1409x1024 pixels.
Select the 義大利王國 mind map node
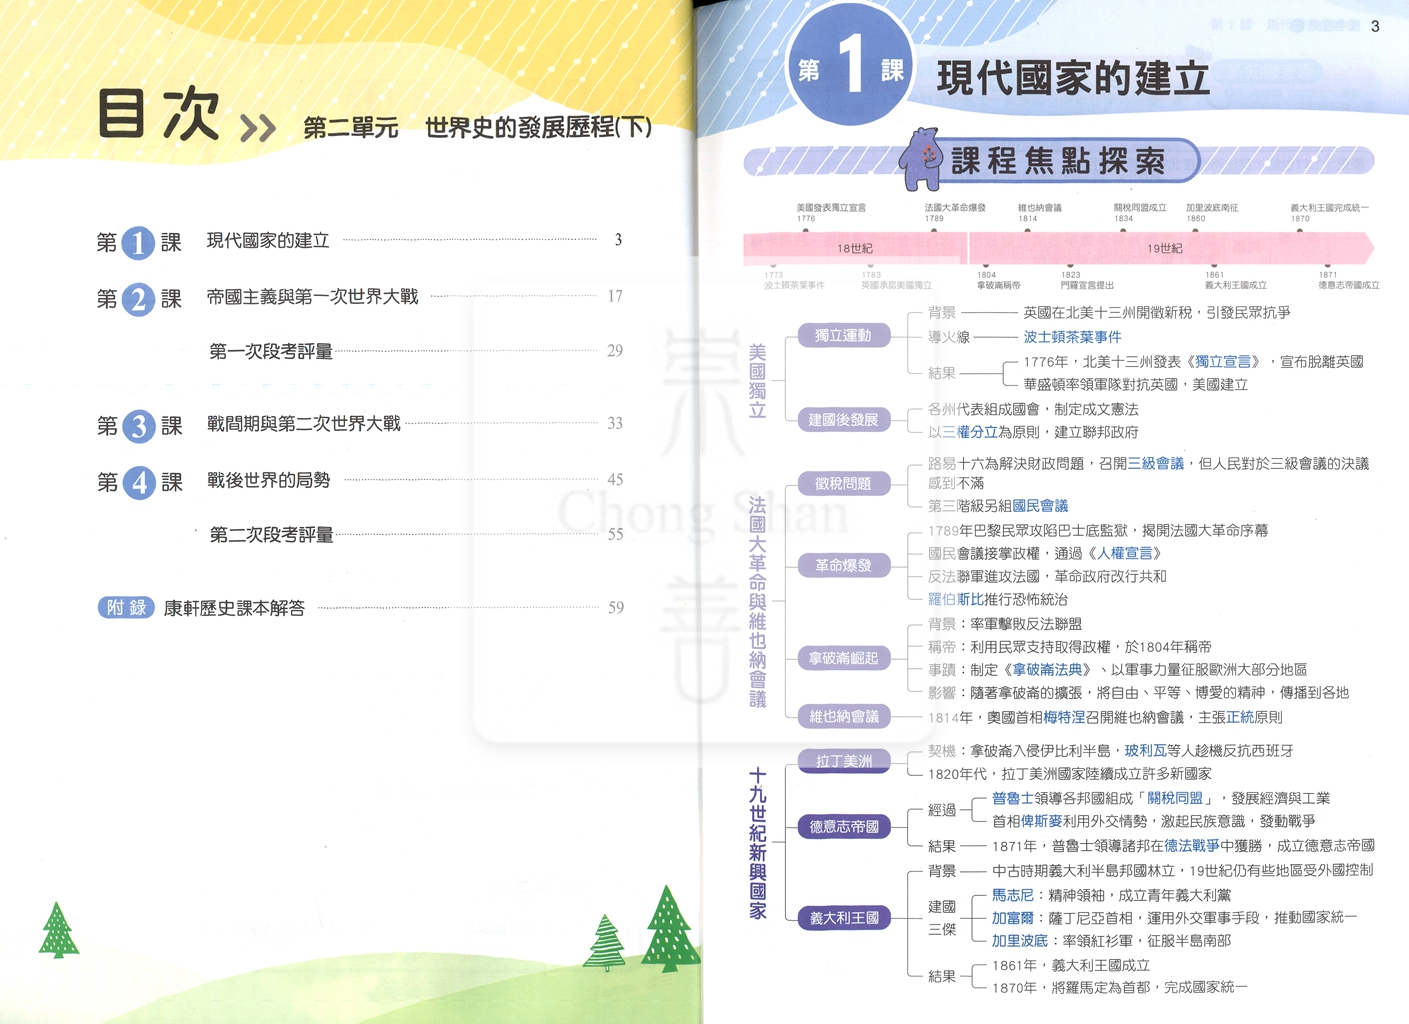(x=843, y=918)
